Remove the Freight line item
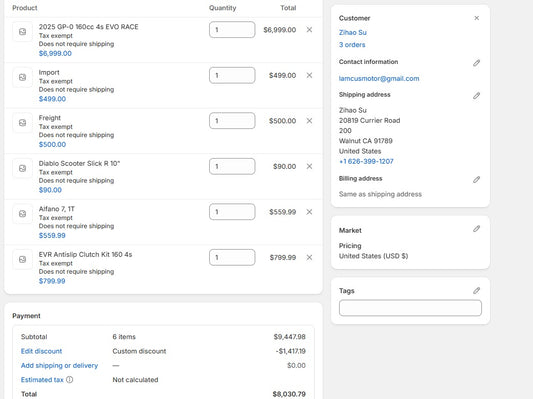Image resolution: width=533 pixels, height=399 pixels. coord(309,121)
